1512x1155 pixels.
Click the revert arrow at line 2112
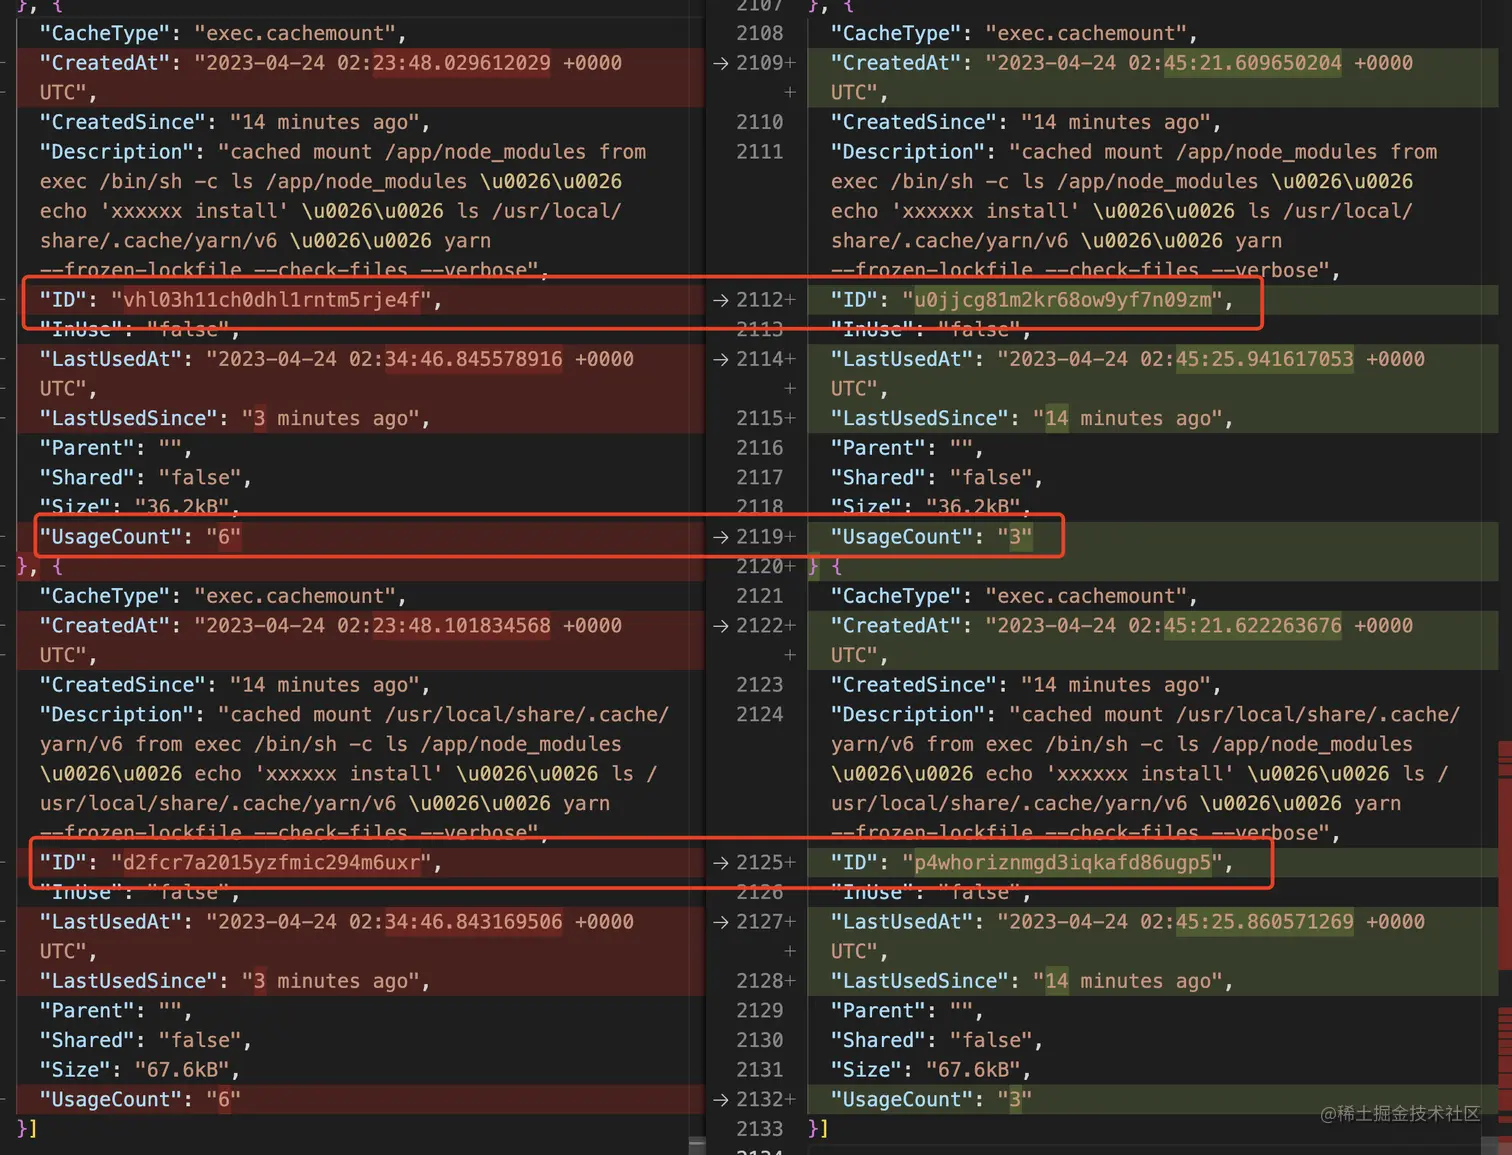point(720,300)
